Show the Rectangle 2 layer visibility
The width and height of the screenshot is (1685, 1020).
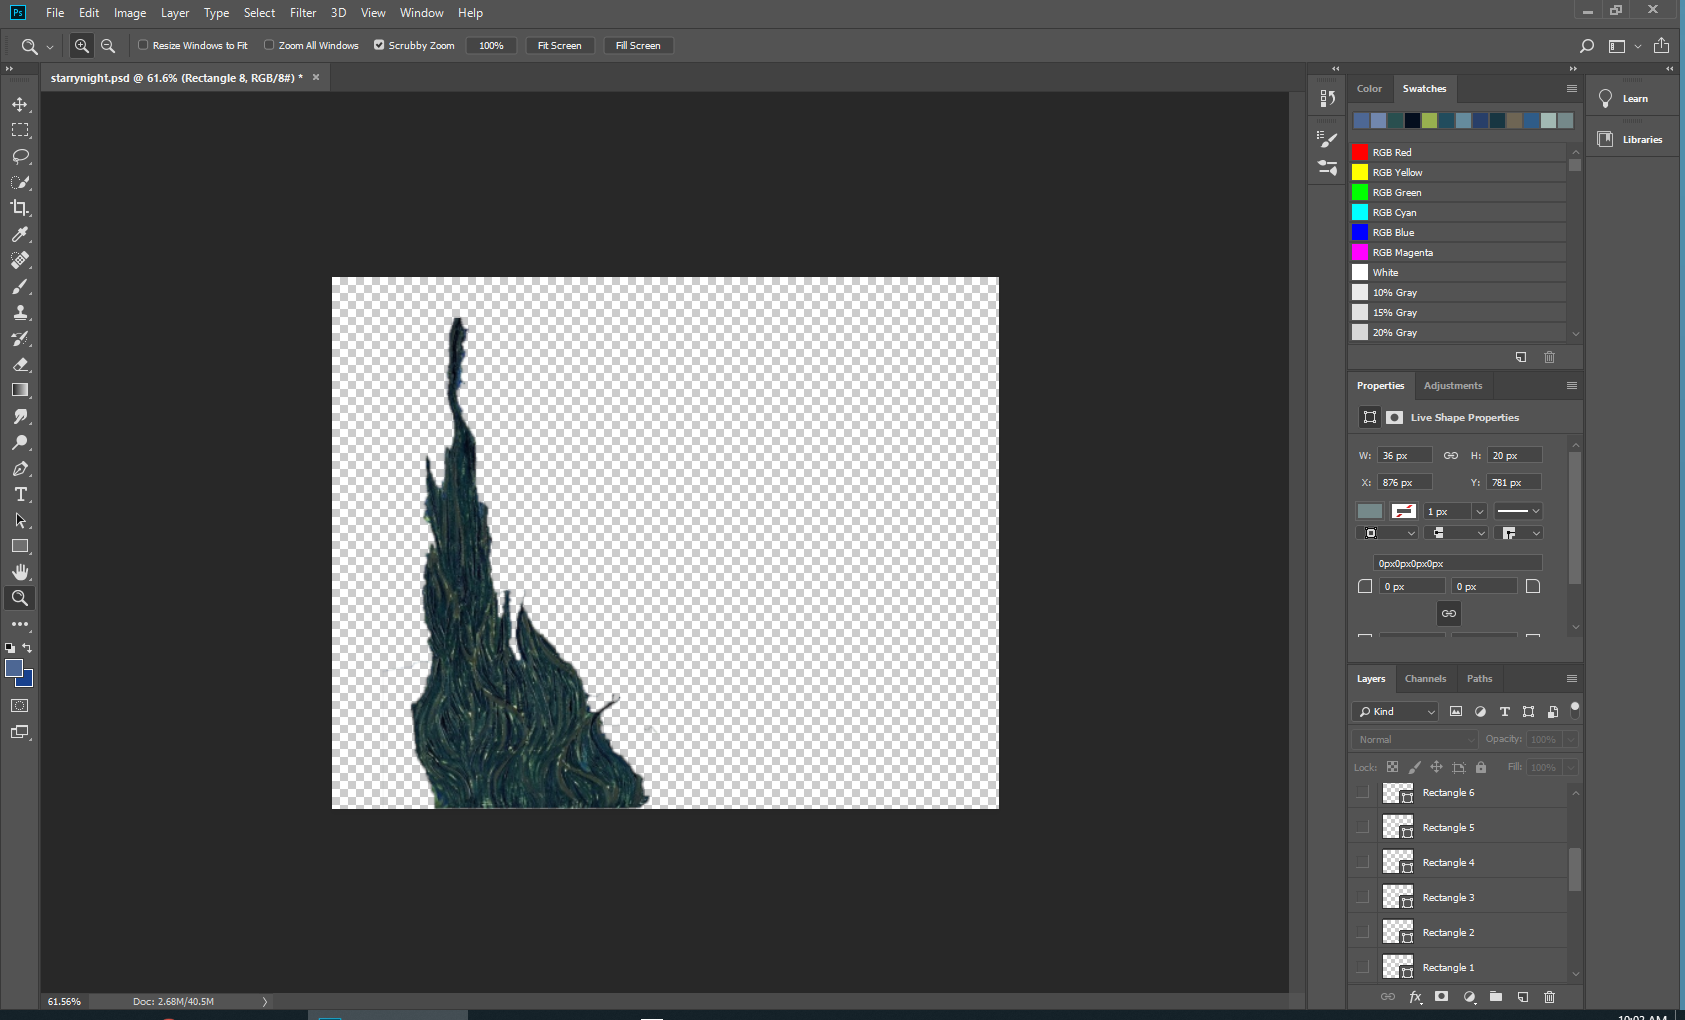(x=1362, y=933)
